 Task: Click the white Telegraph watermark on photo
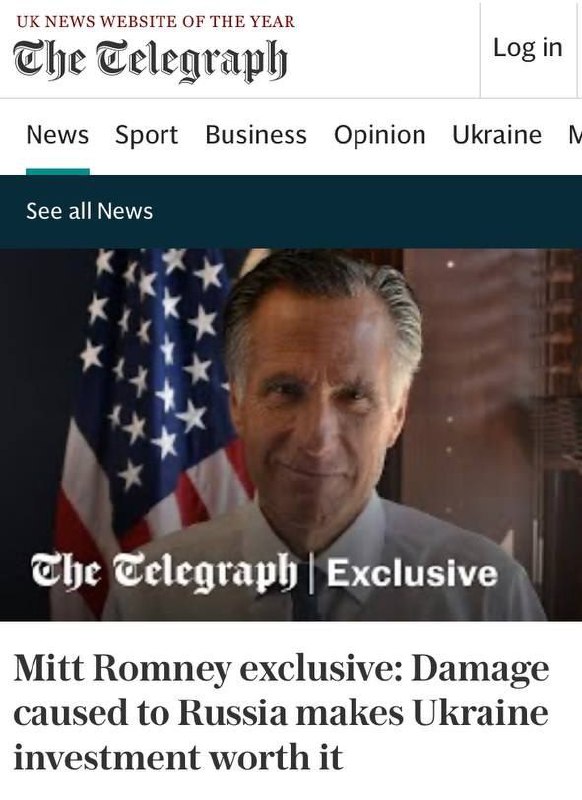coord(164,572)
